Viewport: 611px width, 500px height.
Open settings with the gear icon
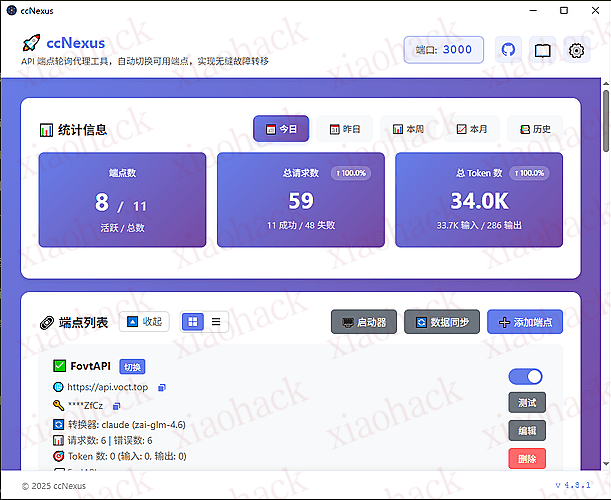click(x=576, y=49)
